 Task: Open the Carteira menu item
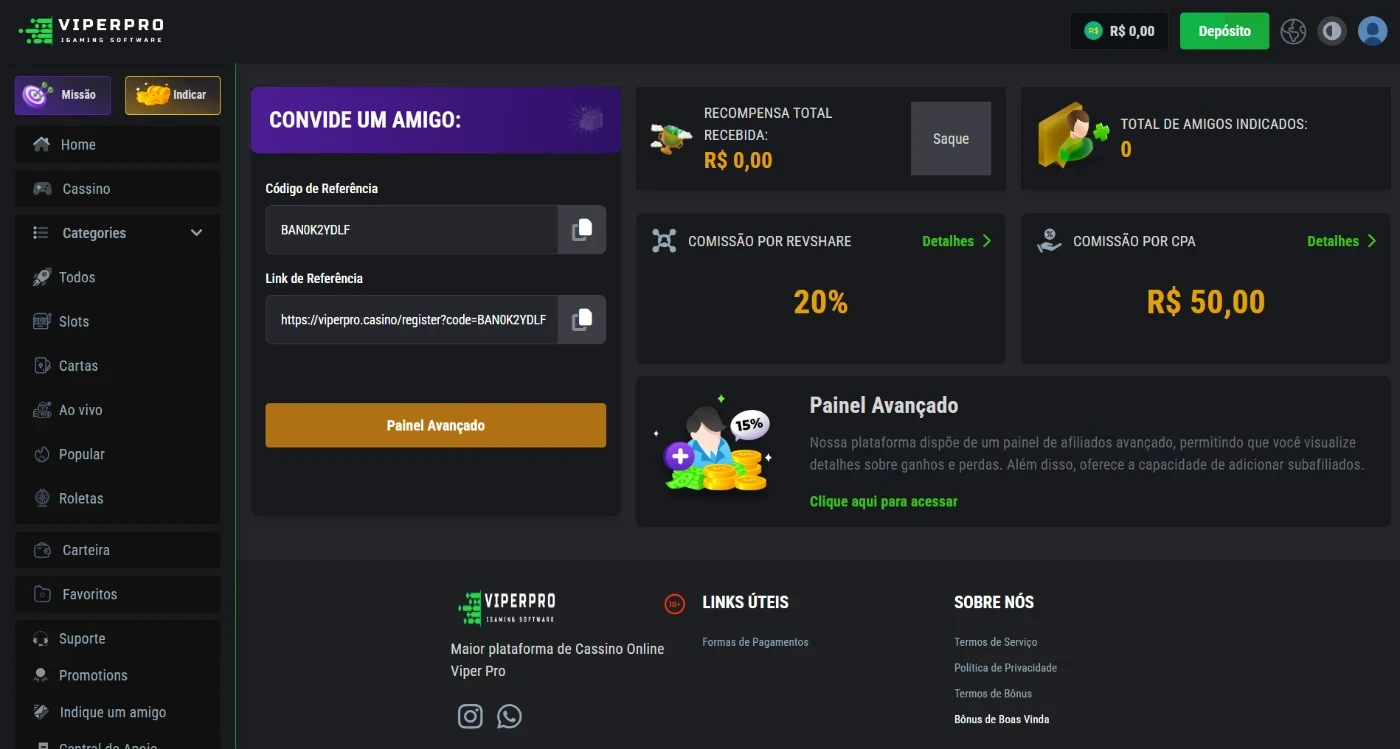(x=86, y=550)
